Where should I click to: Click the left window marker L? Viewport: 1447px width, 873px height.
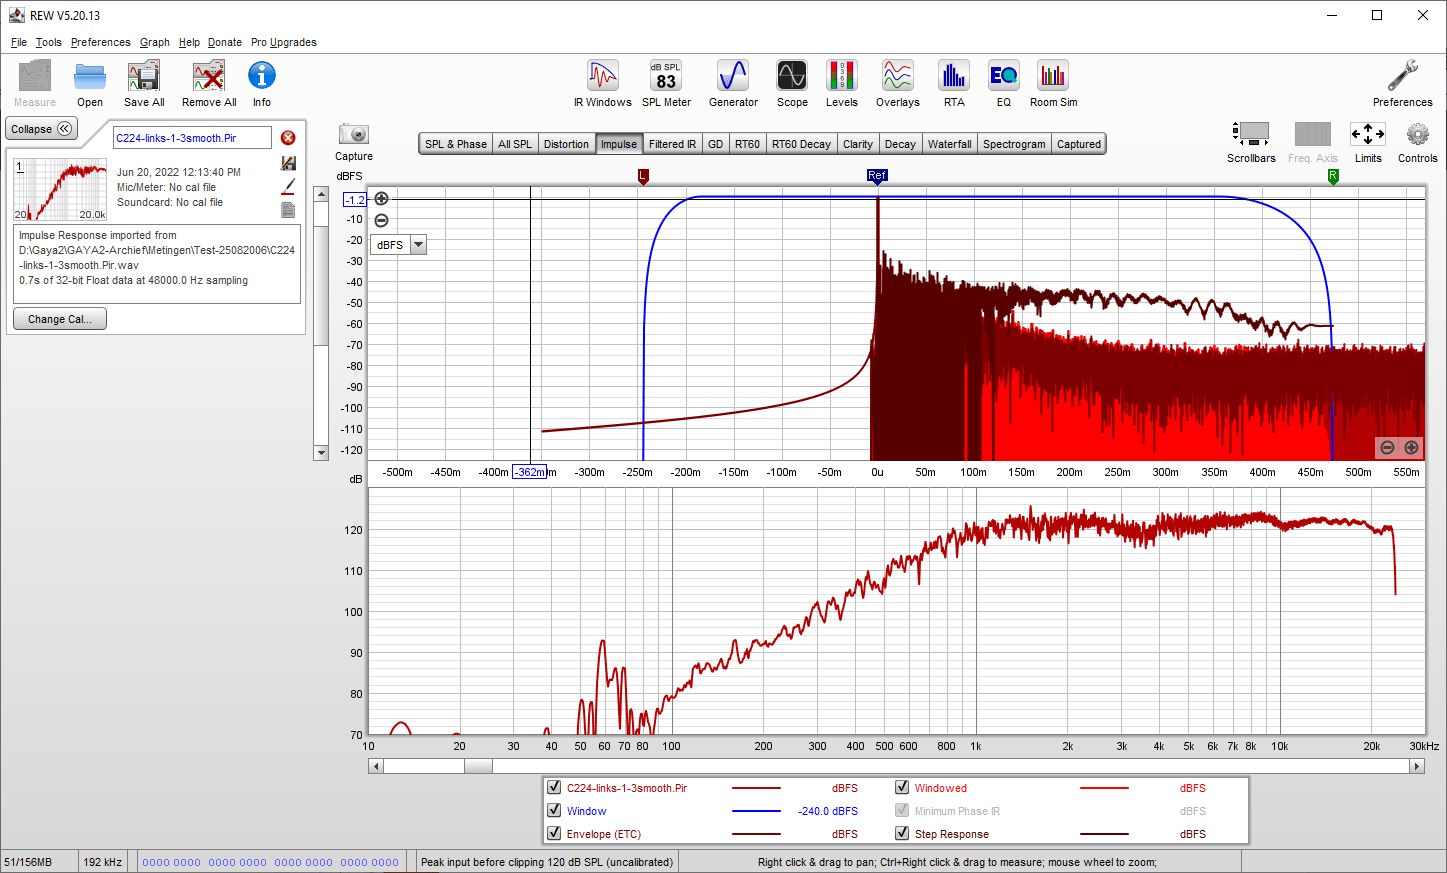[643, 176]
